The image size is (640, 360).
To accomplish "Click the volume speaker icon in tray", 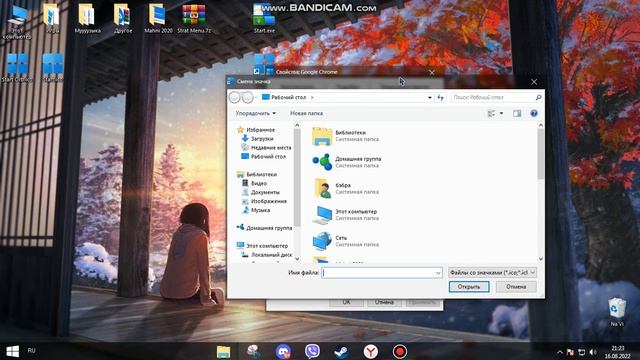I will click(x=593, y=352).
